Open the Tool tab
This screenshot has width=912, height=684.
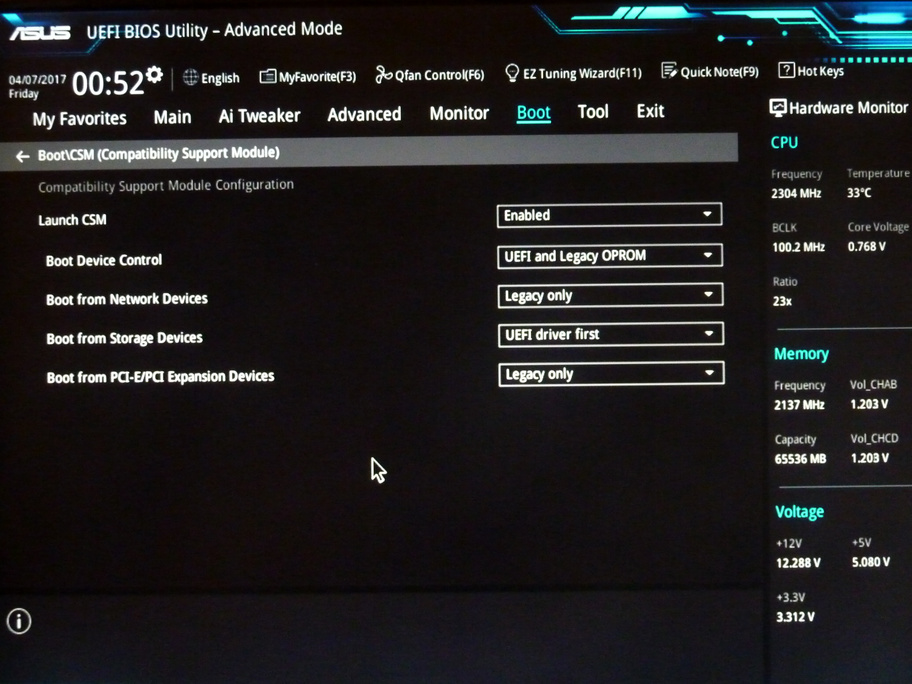point(593,111)
